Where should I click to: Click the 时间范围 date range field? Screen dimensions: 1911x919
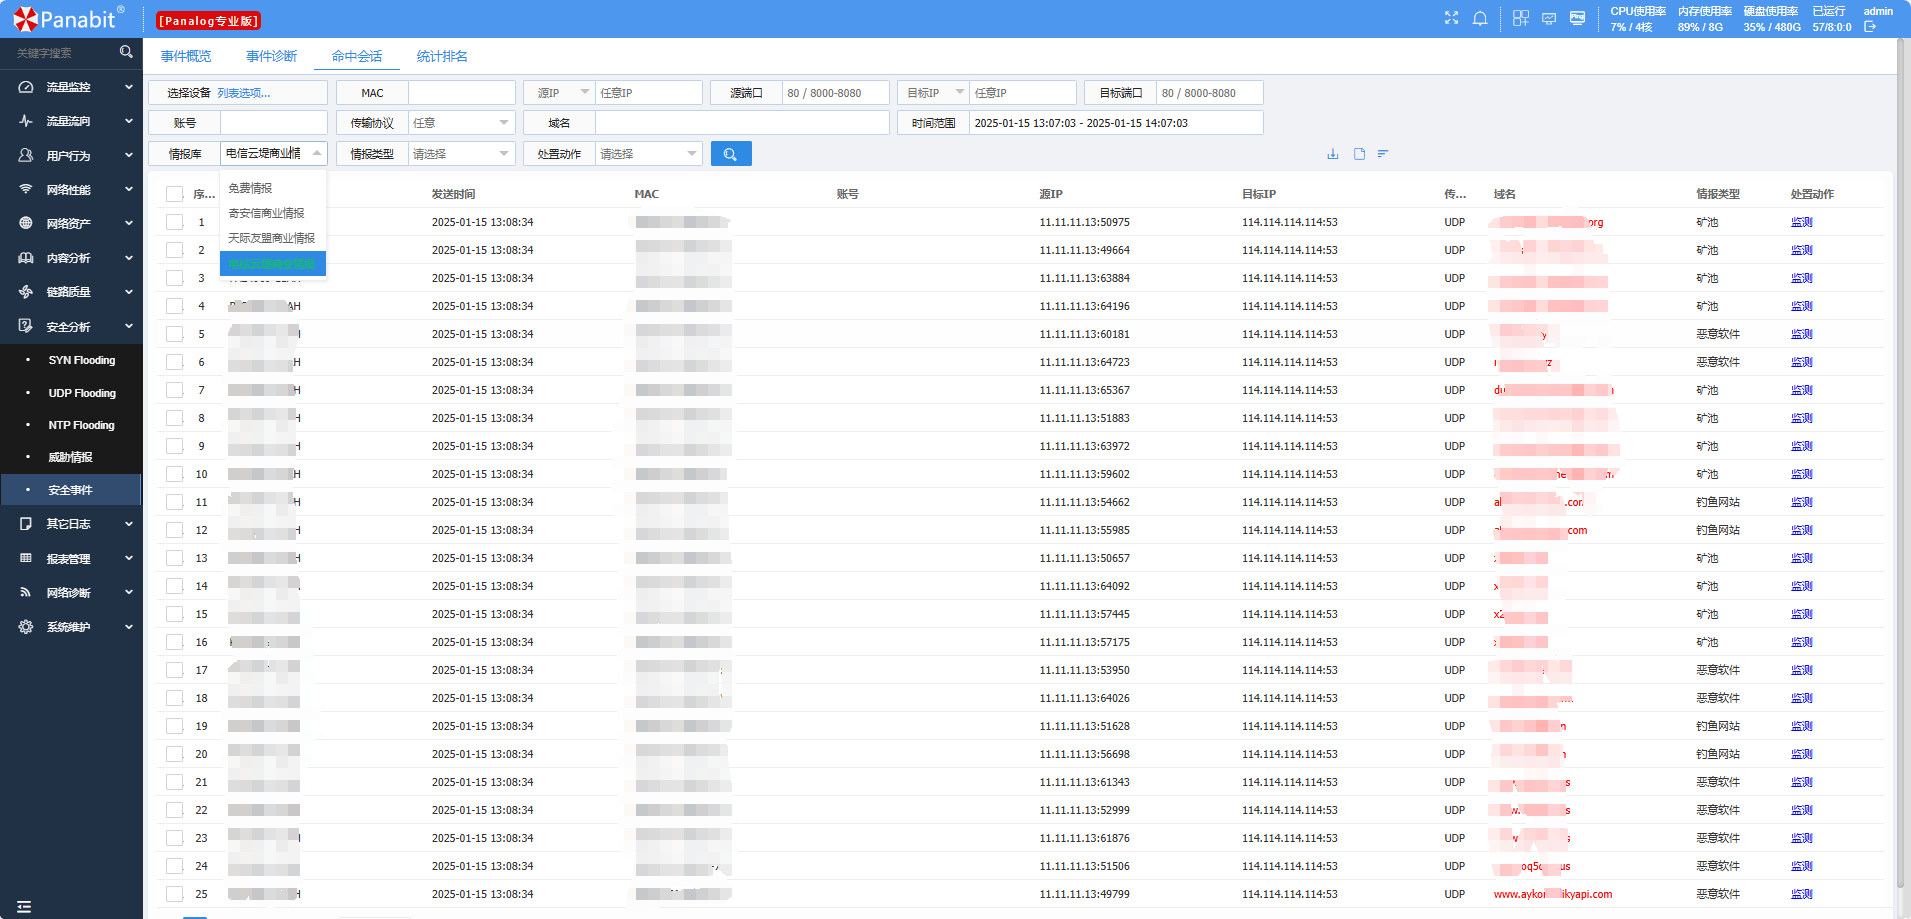click(x=1116, y=123)
